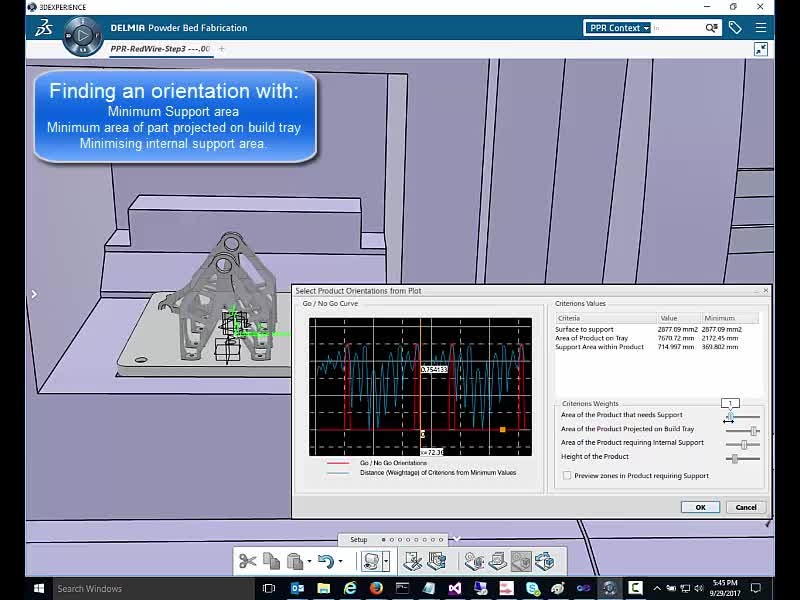
Task: Click the compass play button
Action: (x=83, y=35)
